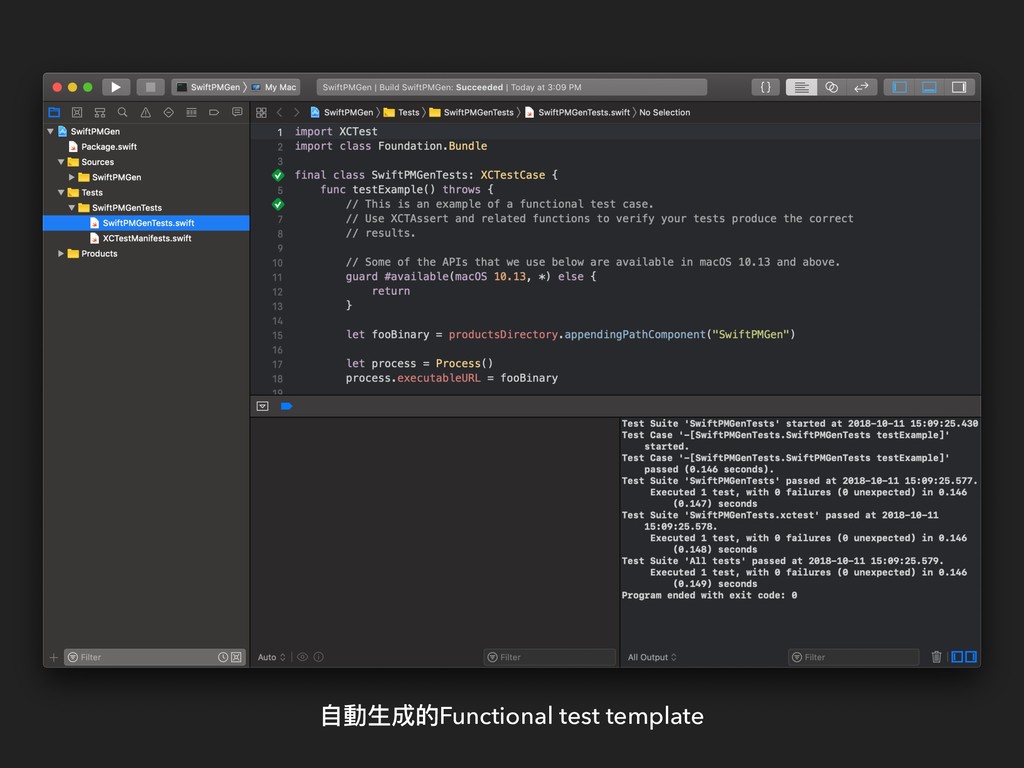Screen dimensions: 1024x768
Task: Open the No Selection jump bar menu
Action: 664,112
